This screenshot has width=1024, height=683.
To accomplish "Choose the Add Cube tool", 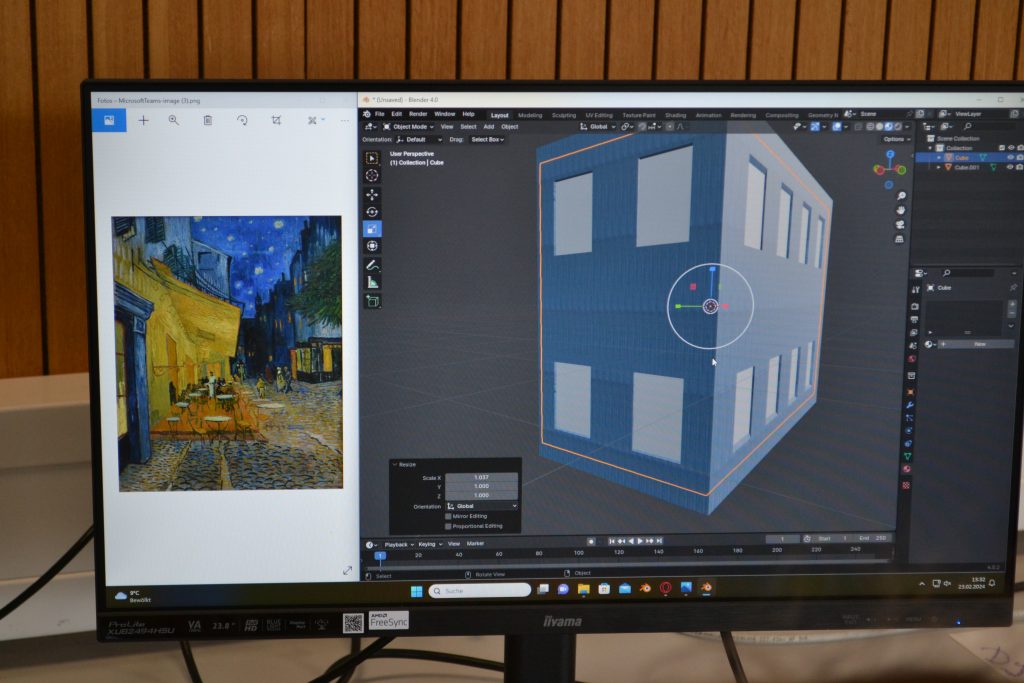I will pyautogui.click(x=372, y=301).
